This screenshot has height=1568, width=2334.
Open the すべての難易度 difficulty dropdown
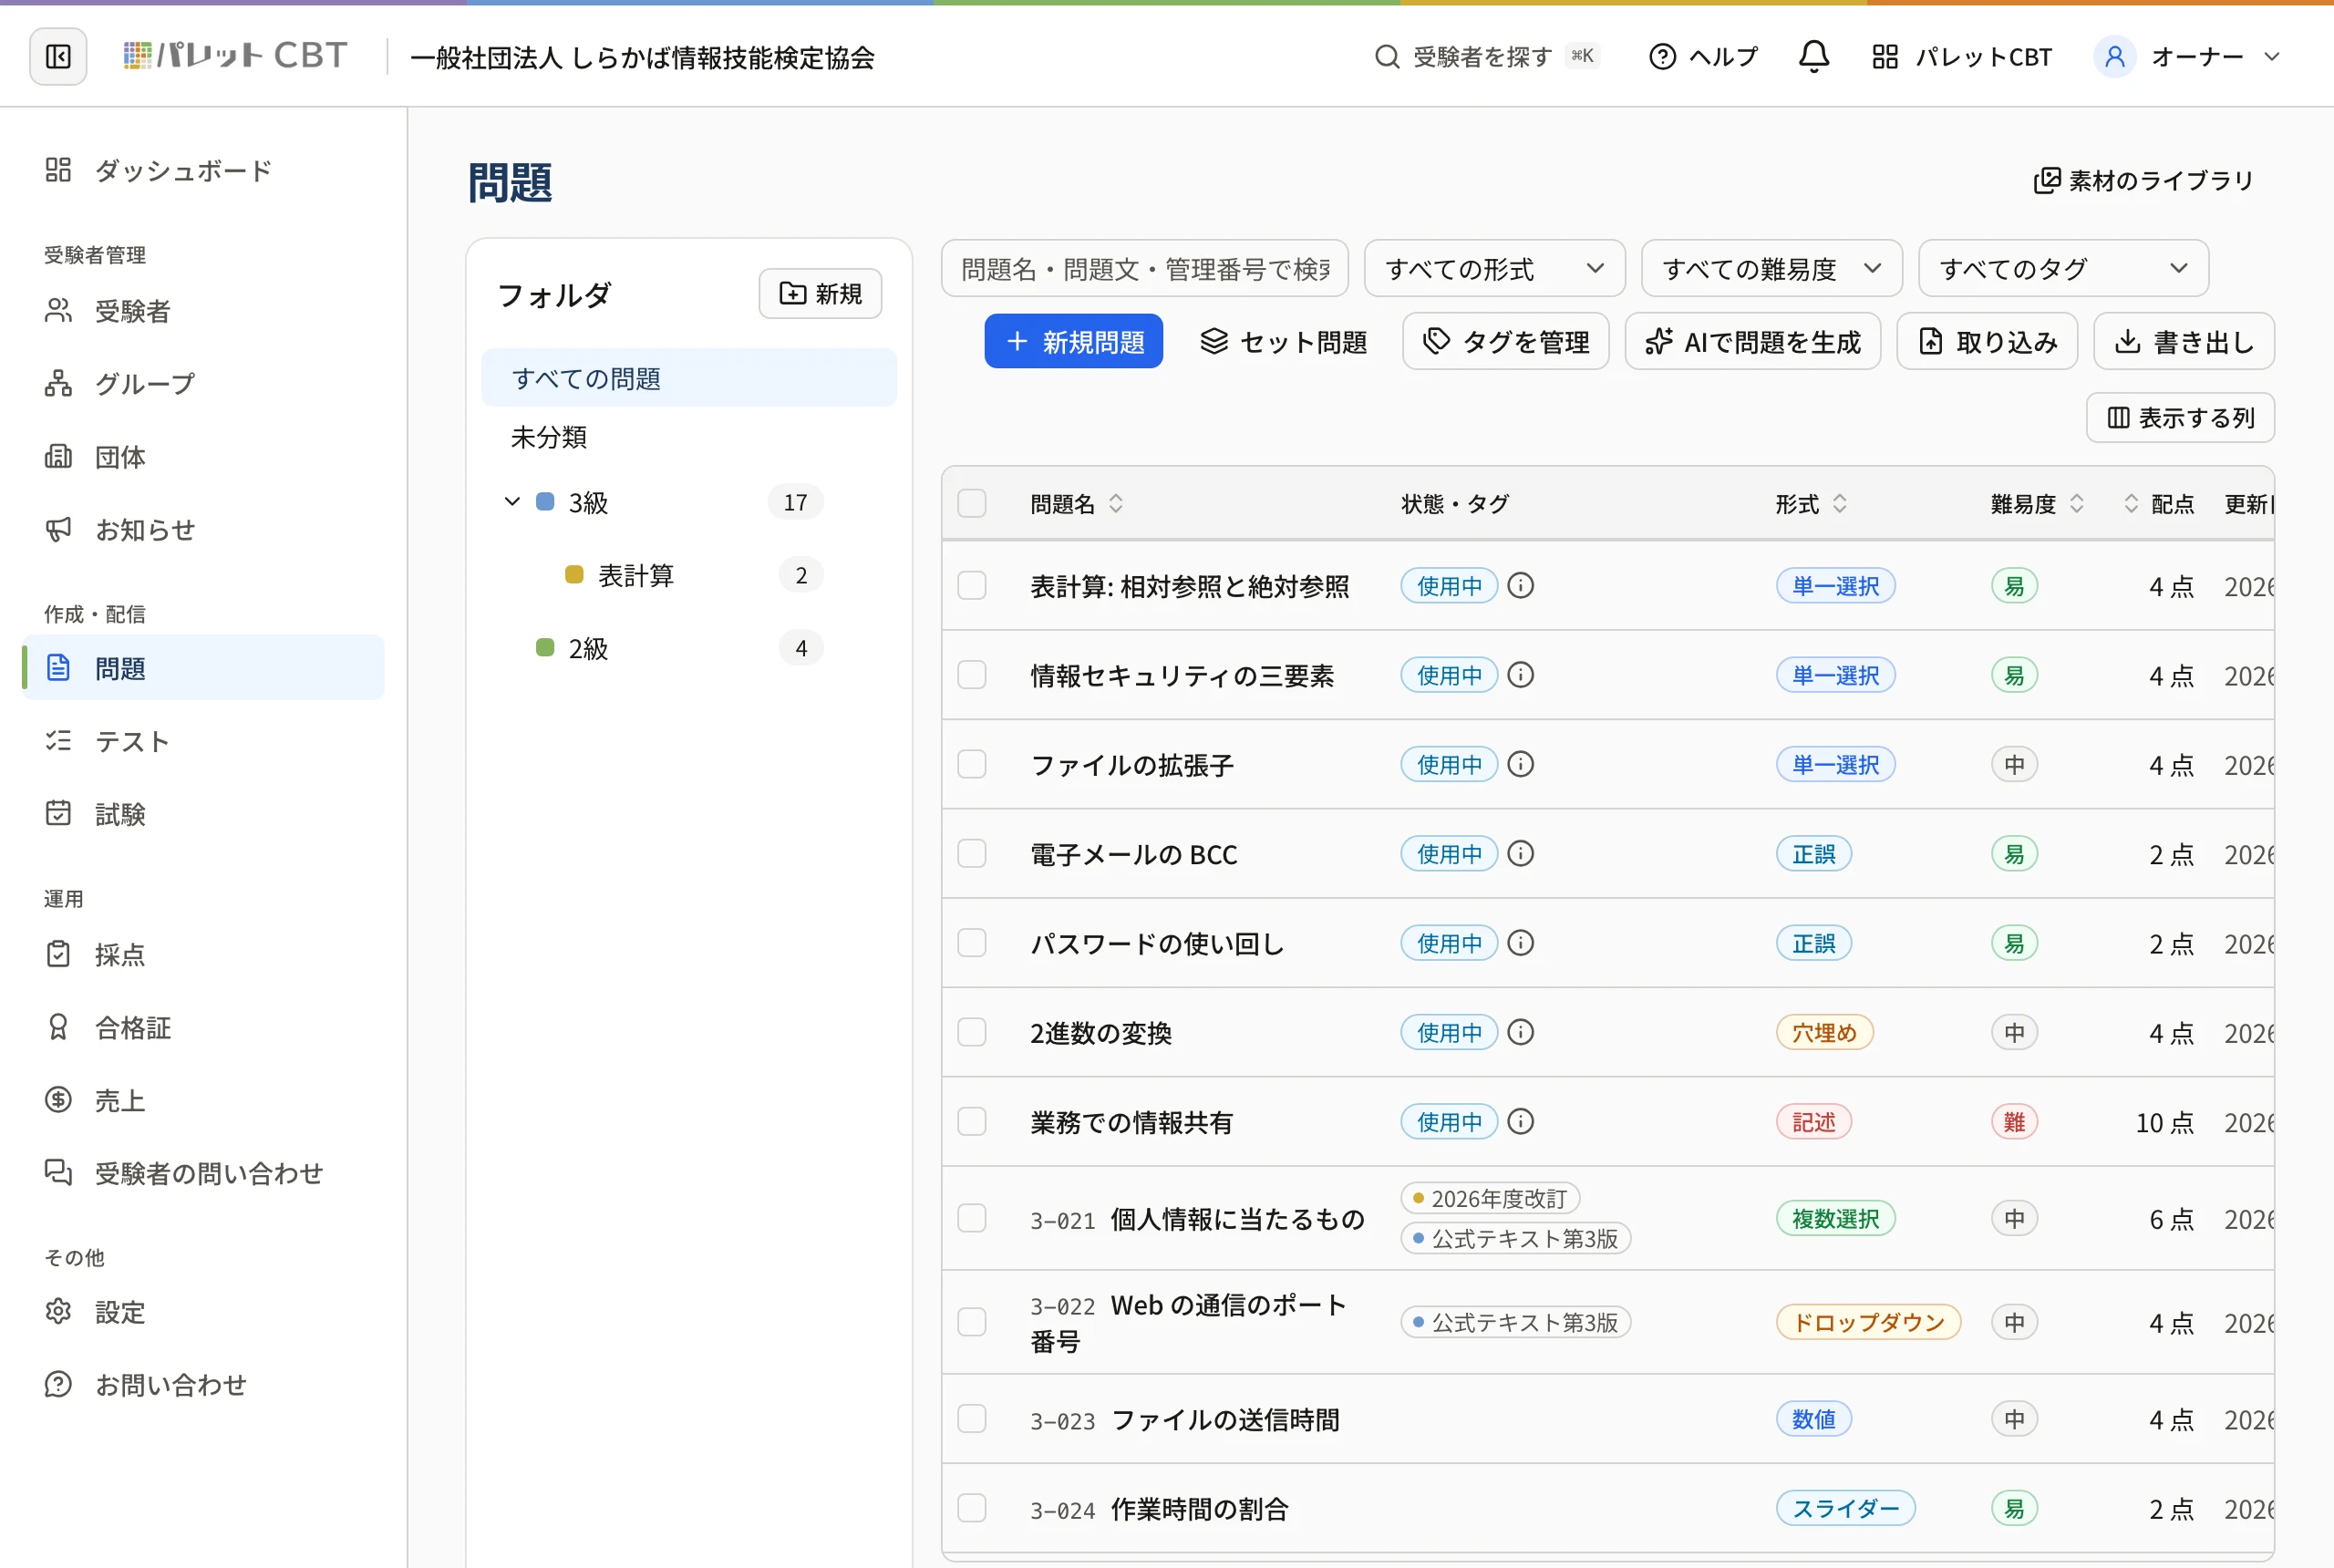(1771, 268)
